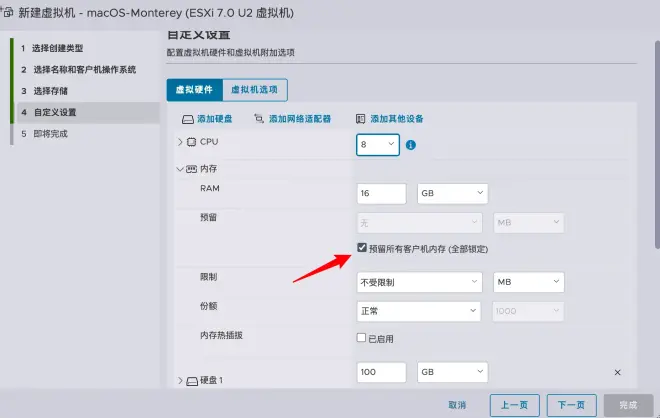
Task: Go to step 5 即将完成
Action: point(51,134)
